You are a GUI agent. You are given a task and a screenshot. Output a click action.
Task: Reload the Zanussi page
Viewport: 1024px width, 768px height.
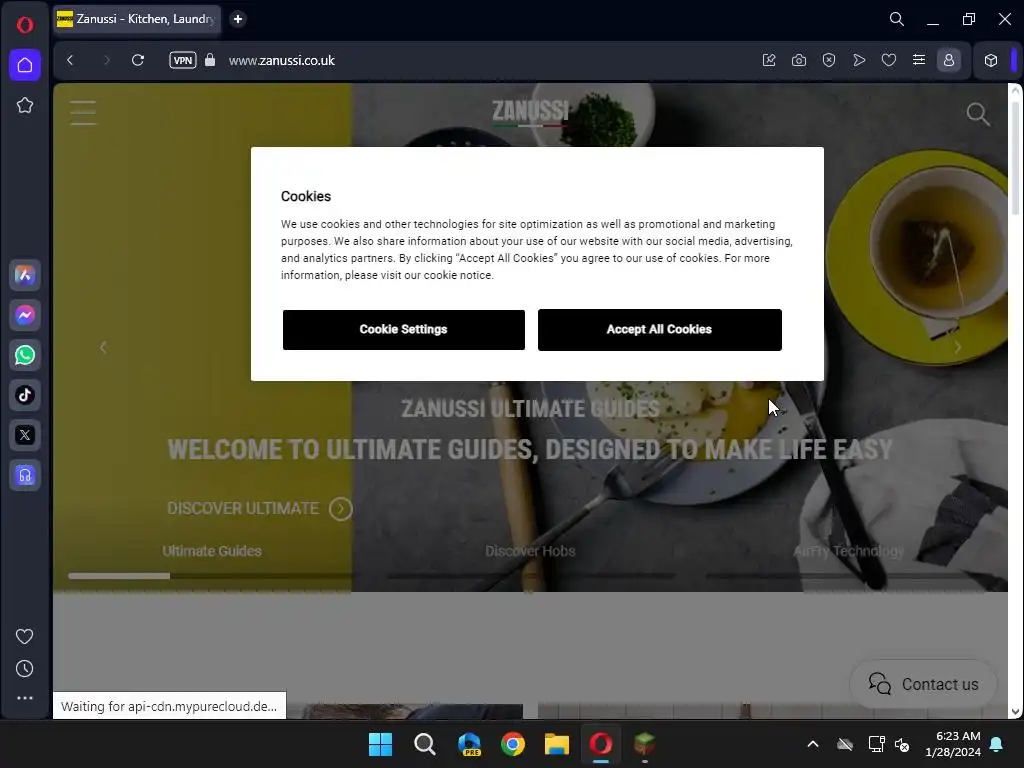tap(138, 60)
